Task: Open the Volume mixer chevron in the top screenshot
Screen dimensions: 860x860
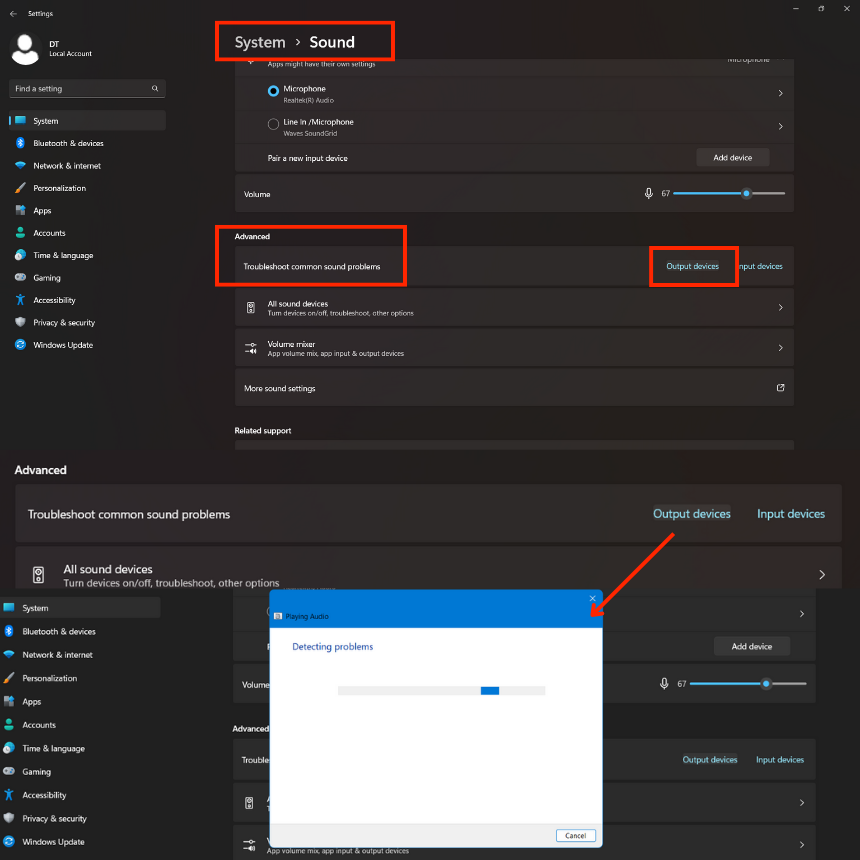Action: point(780,348)
